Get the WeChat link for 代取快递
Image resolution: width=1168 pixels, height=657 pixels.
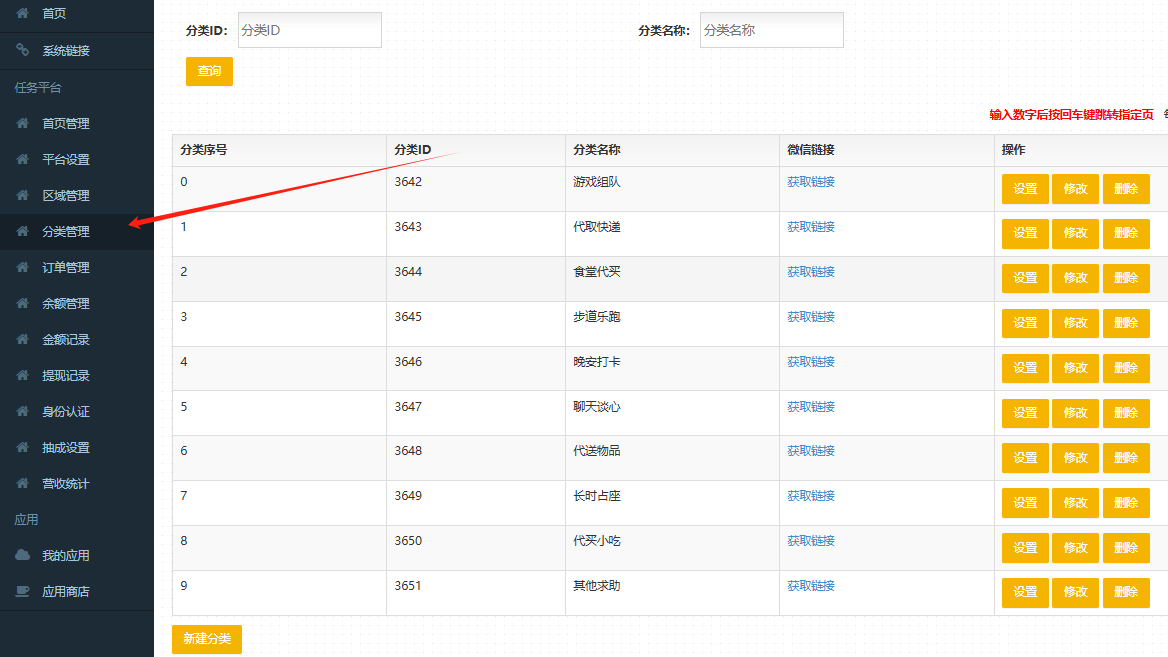click(x=810, y=227)
